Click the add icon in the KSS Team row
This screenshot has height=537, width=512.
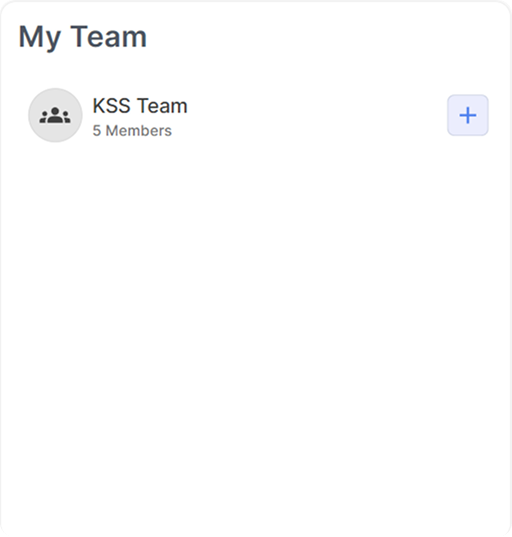click(x=467, y=115)
